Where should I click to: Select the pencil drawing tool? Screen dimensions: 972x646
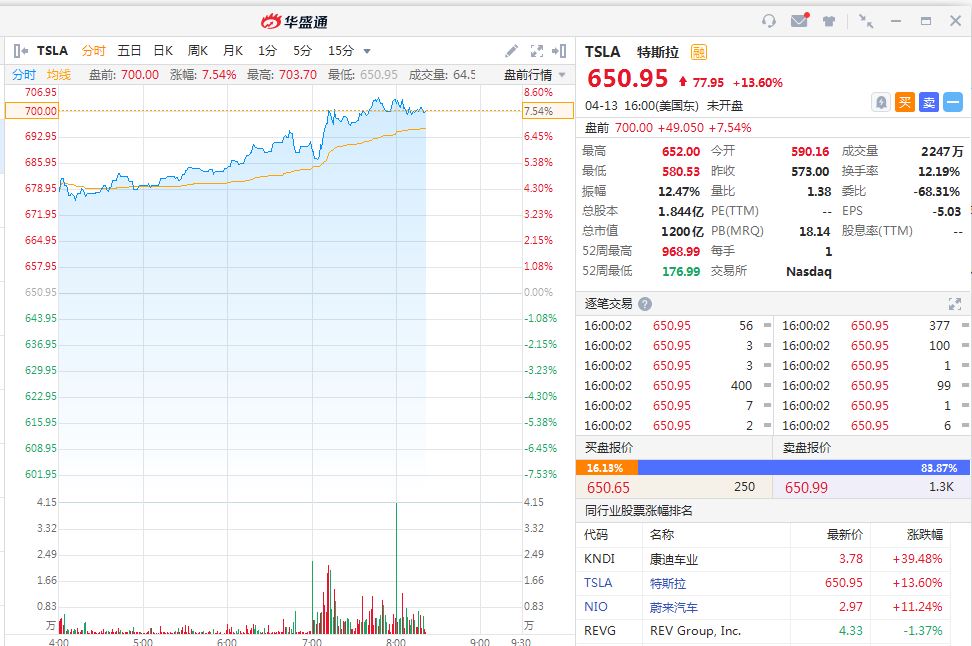512,51
